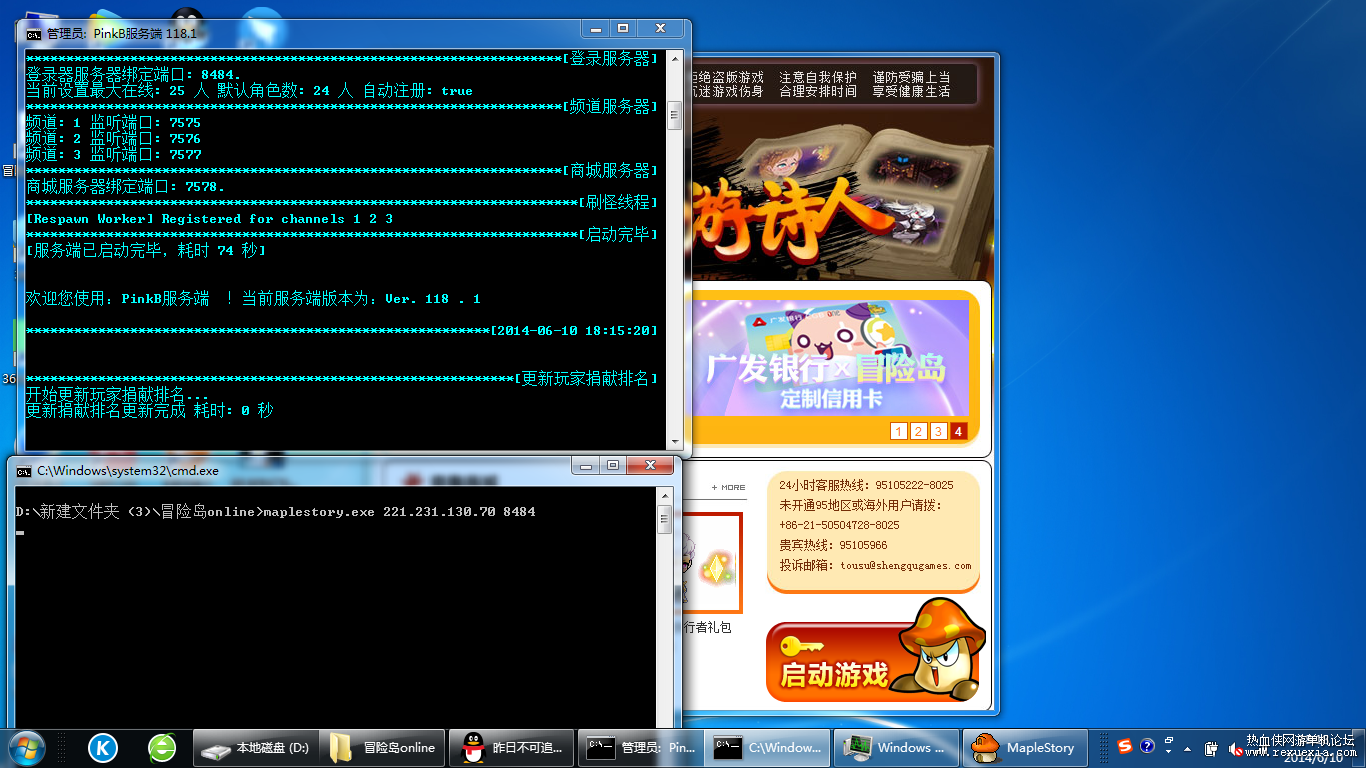Select banner slide 2
1366x768 pixels.
click(918, 431)
